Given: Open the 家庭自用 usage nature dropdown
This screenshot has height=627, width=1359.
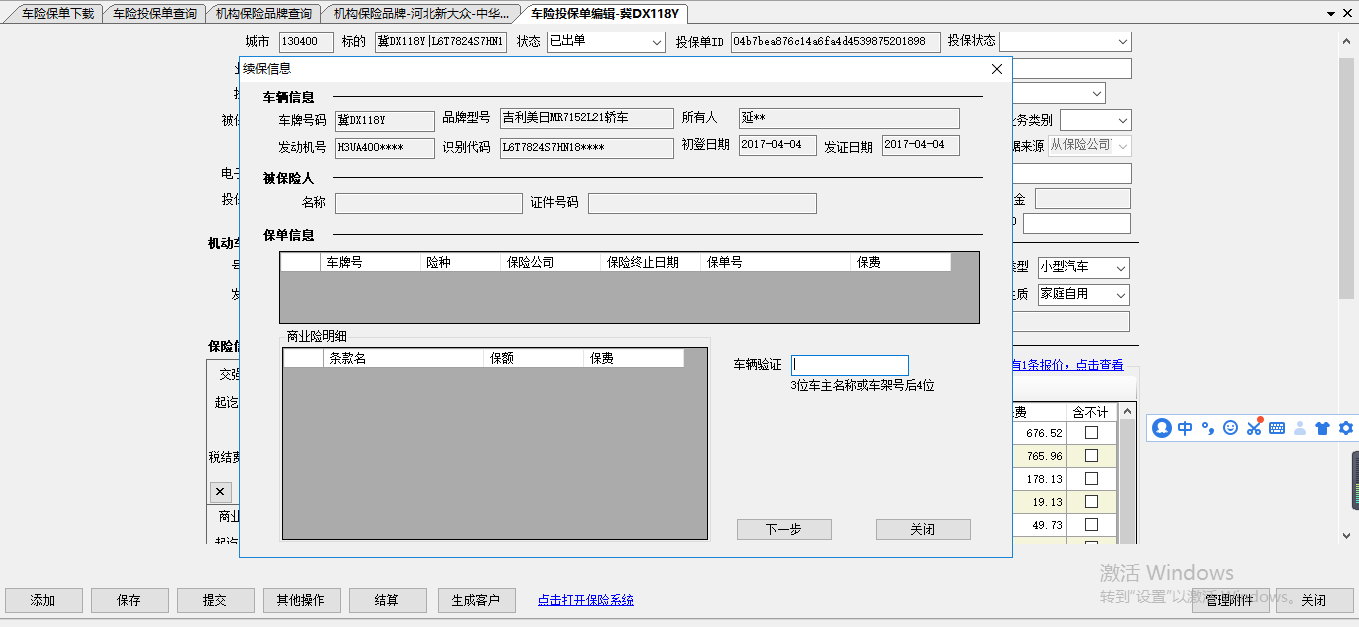Looking at the screenshot, I should 1084,295.
